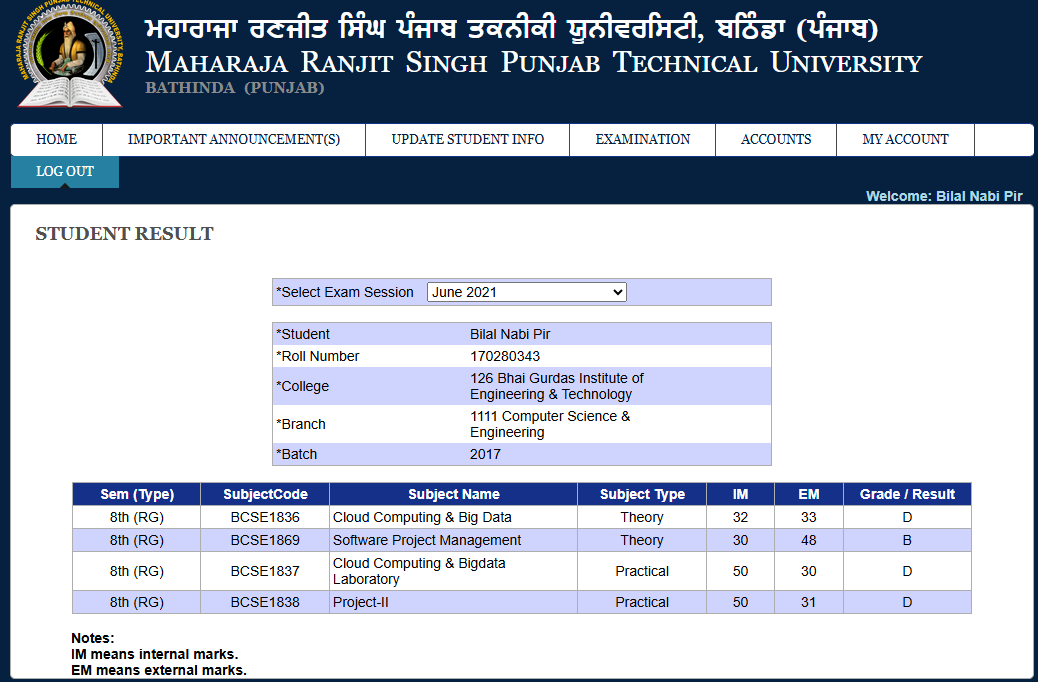Click the Project-II subject name
Image resolution: width=1038 pixels, height=682 pixels.
(x=360, y=602)
